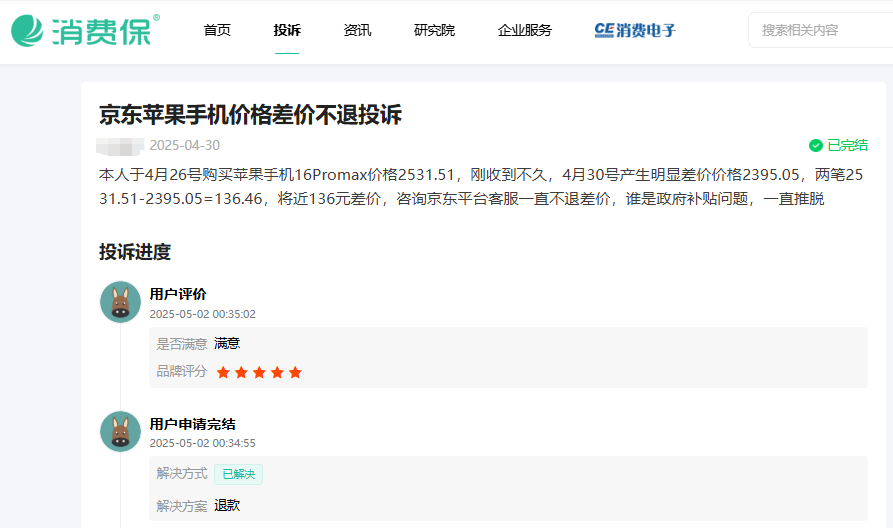The width and height of the screenshot is (893, 528).
Task: Click the 已解决 resolution badge
Action: [238, 474]
